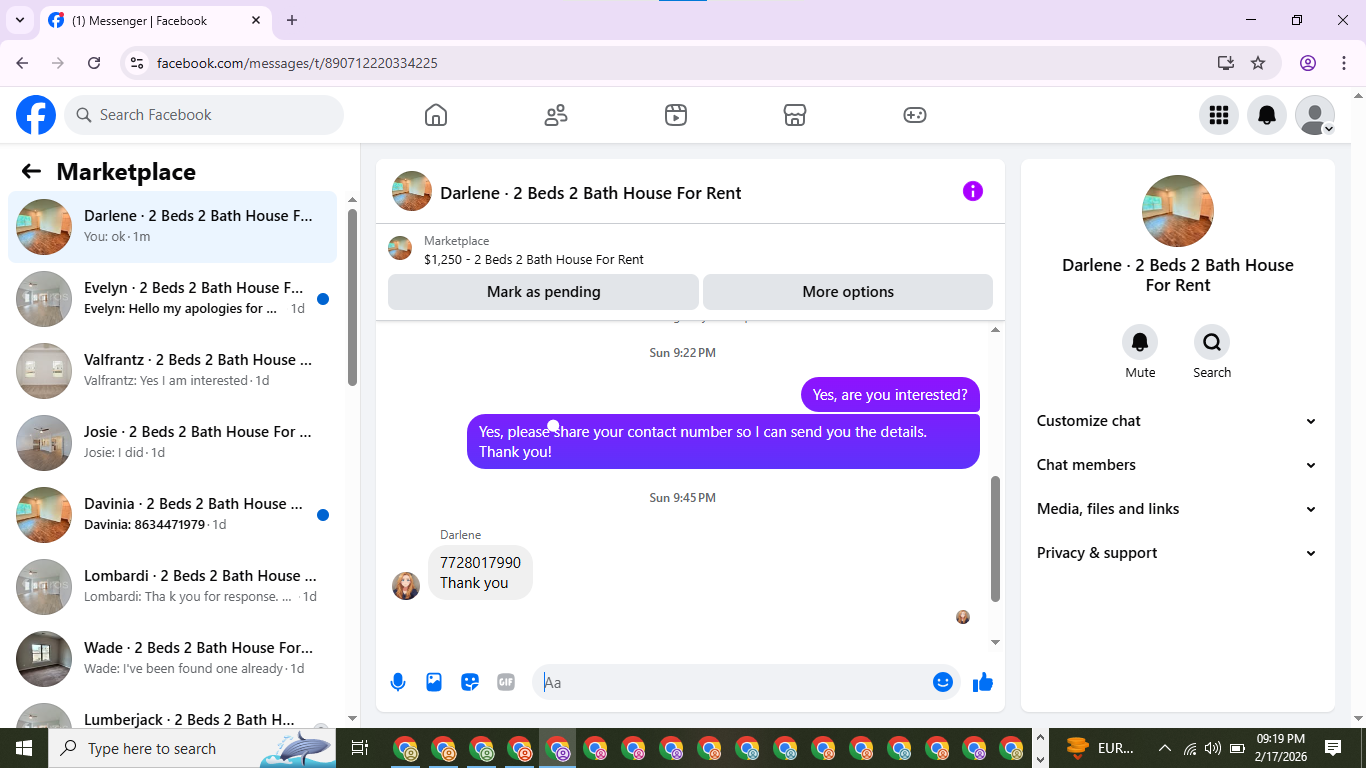
Task: Click the back arrow beside Marketplace
Action: click(31, 171)
